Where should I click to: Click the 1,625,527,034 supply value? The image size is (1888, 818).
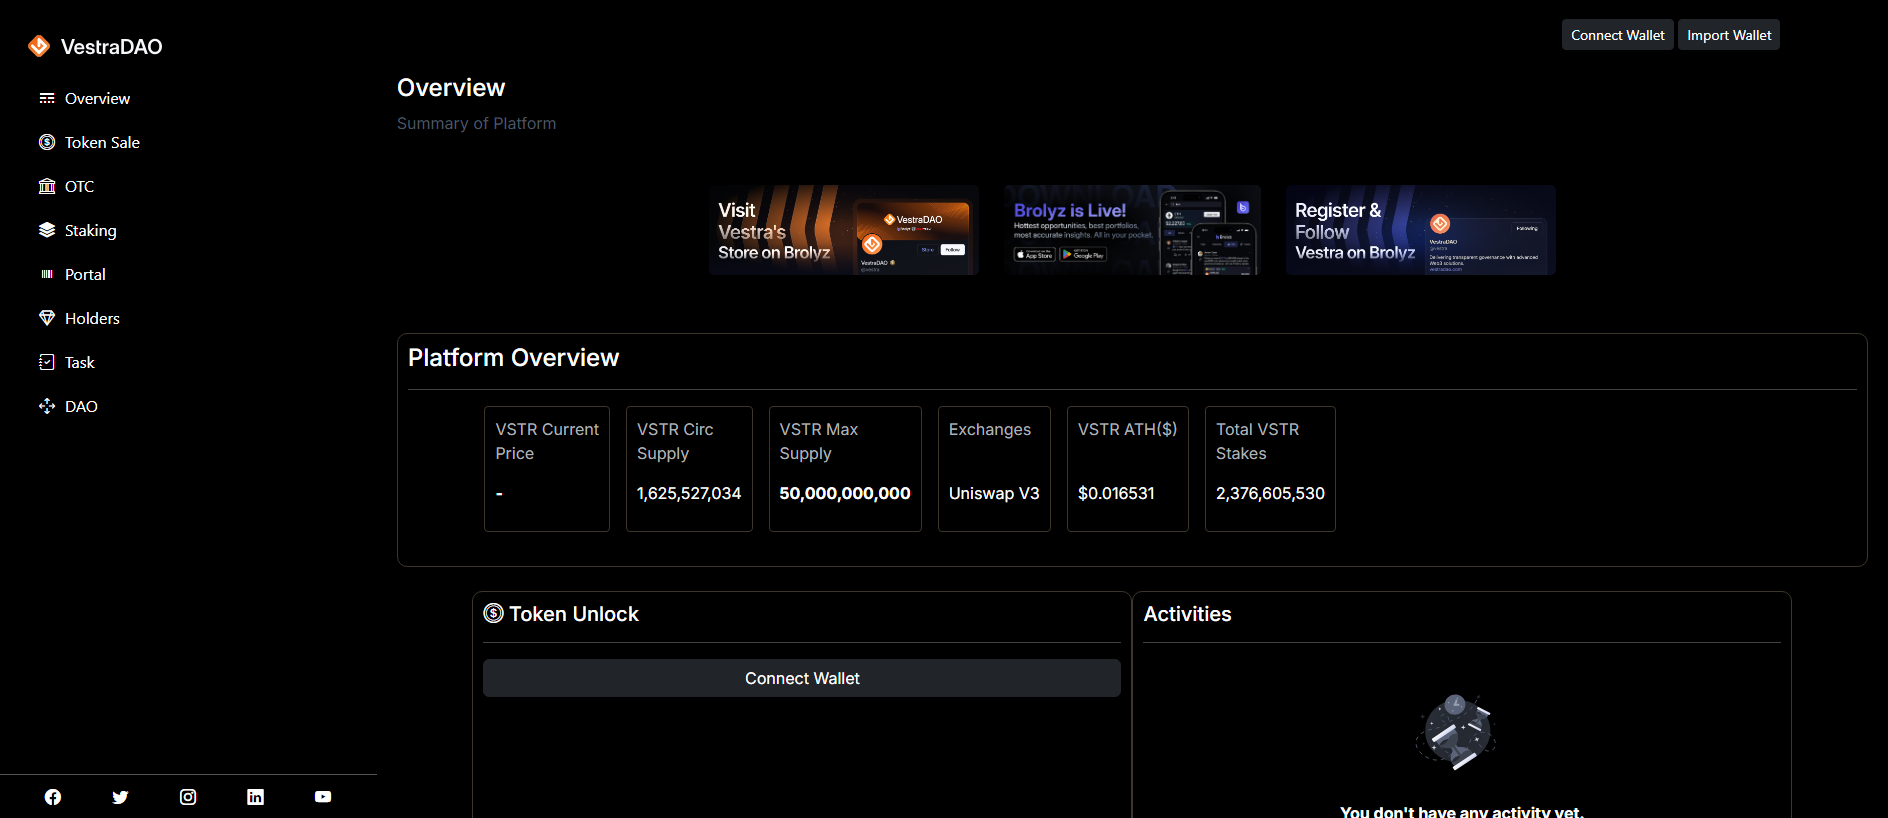tap(689, 493)
